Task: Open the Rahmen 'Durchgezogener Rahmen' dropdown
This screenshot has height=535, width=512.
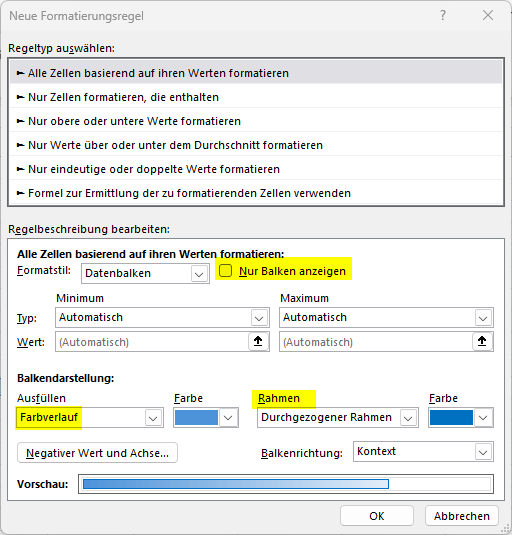Action: [338, 417]
